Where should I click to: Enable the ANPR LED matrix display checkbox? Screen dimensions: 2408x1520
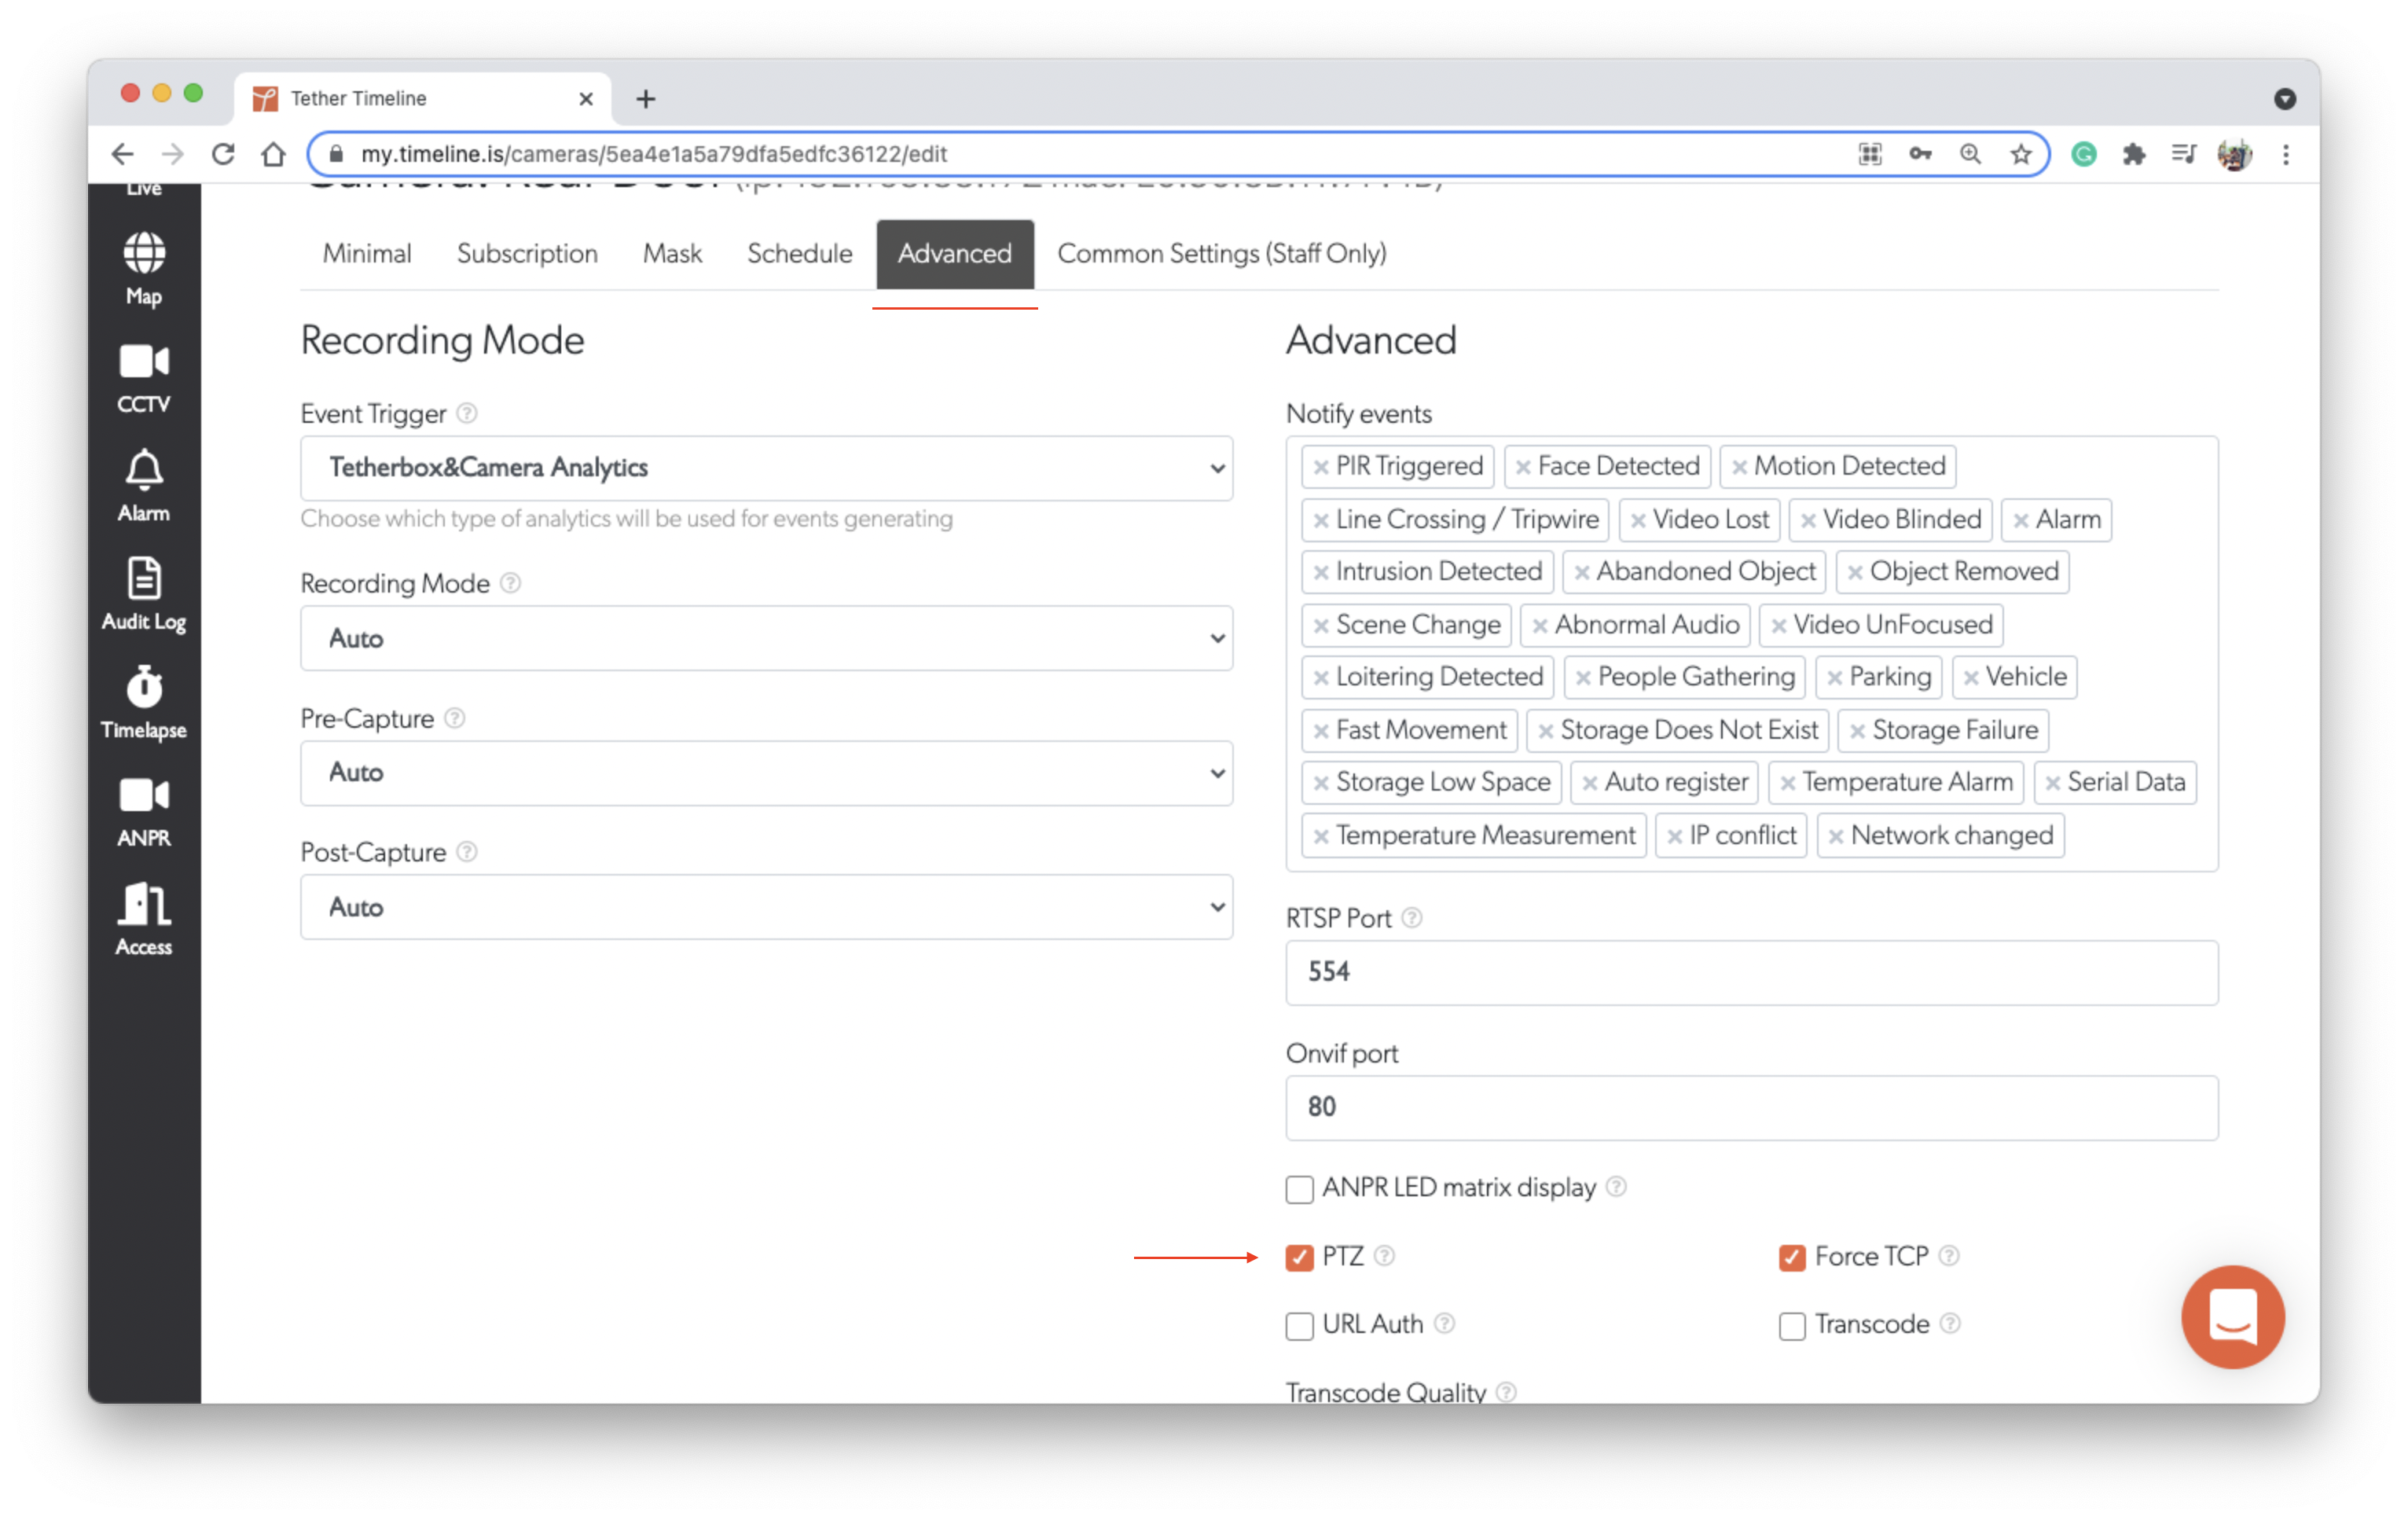[x=1299, y=1189]
